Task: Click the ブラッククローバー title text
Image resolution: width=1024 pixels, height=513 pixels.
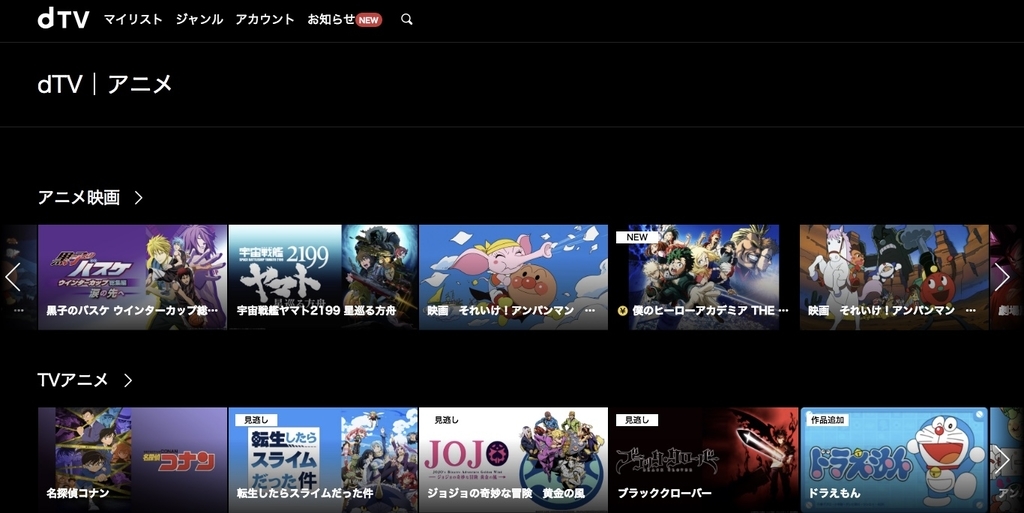Action: tap(665, 493)
